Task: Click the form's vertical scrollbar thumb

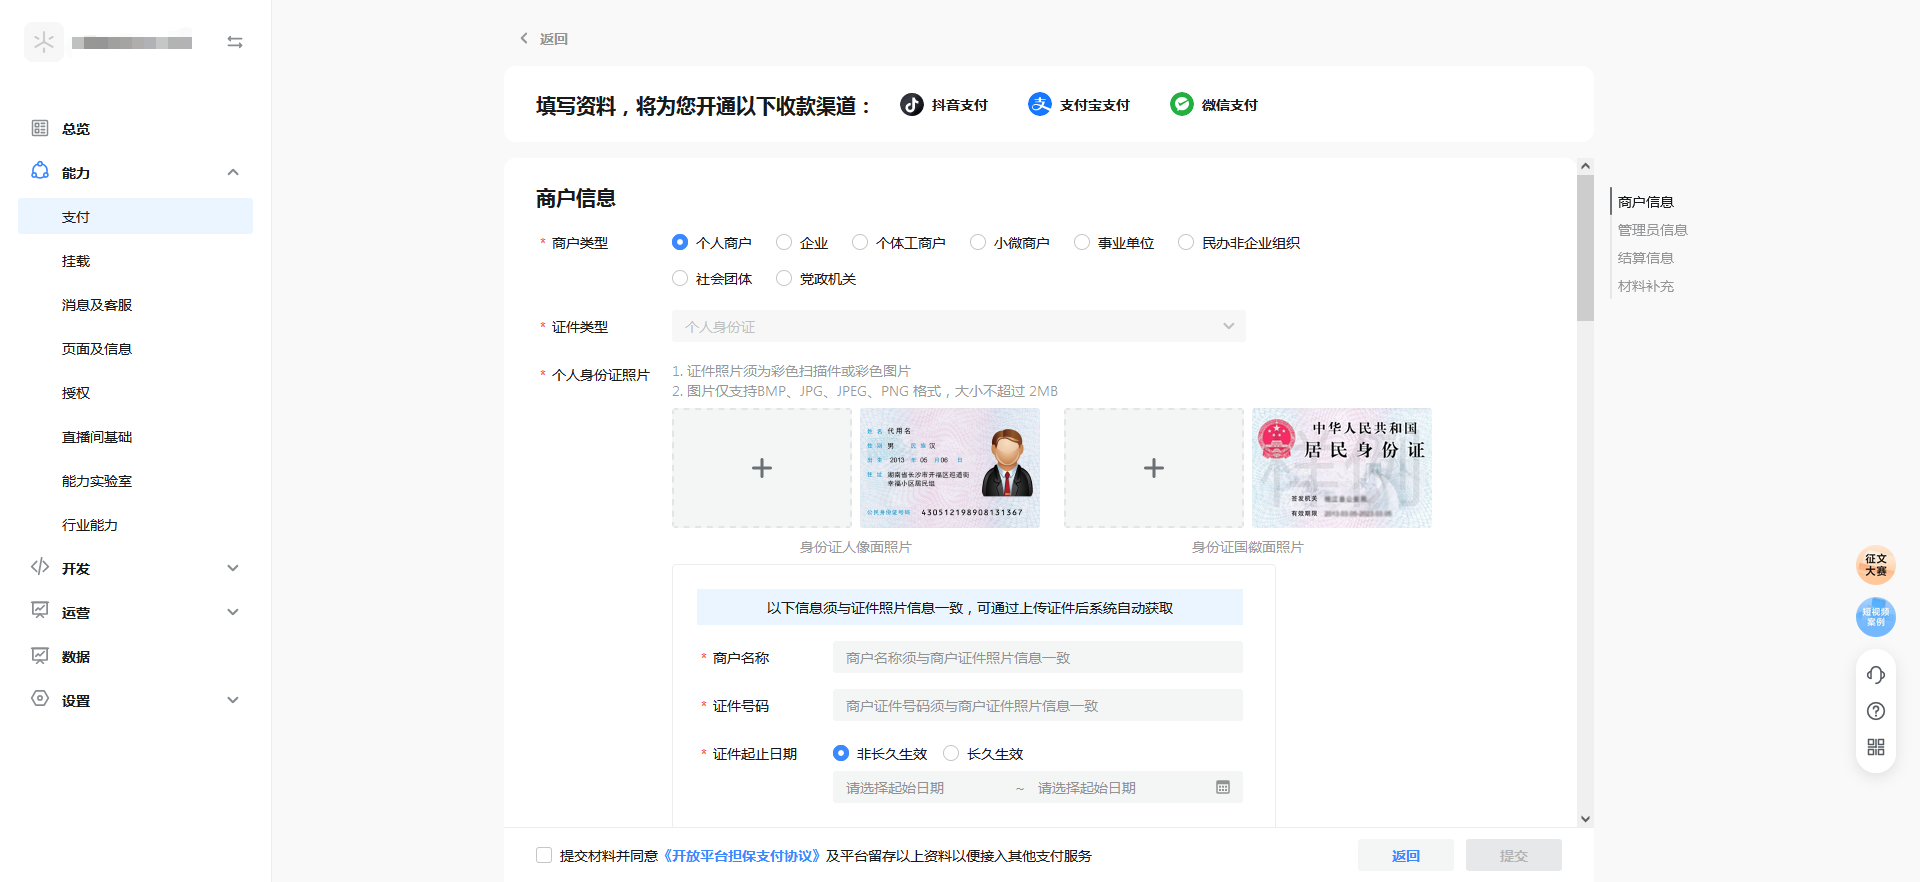Action: click(1585, 248)
